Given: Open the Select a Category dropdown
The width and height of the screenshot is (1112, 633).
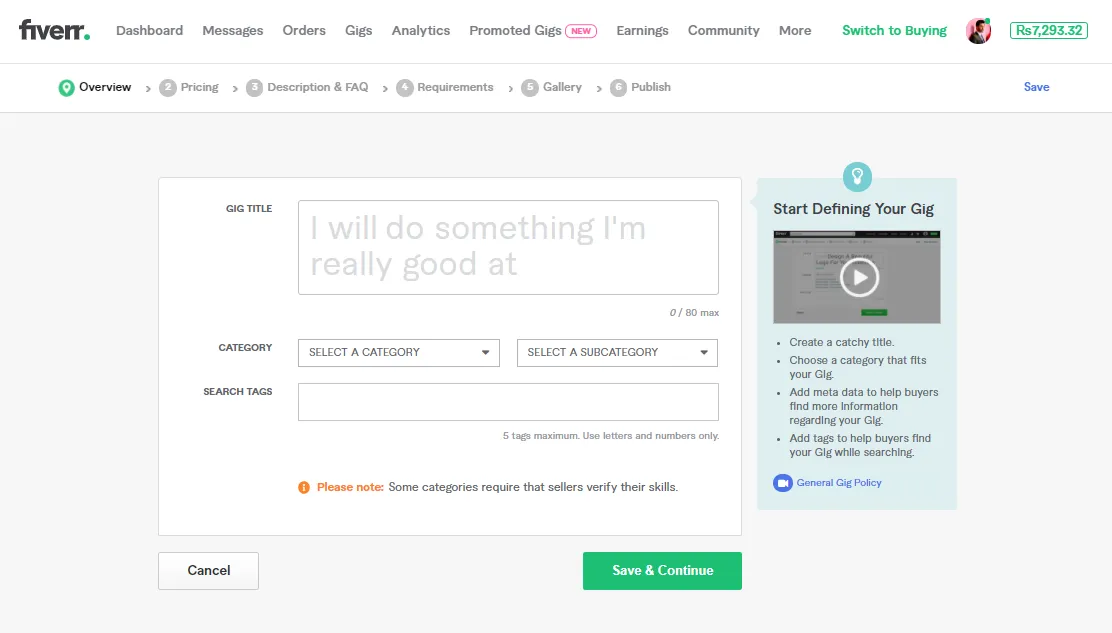Looking at the screenshot, I should pyautogui.click(x=399, y=352).
